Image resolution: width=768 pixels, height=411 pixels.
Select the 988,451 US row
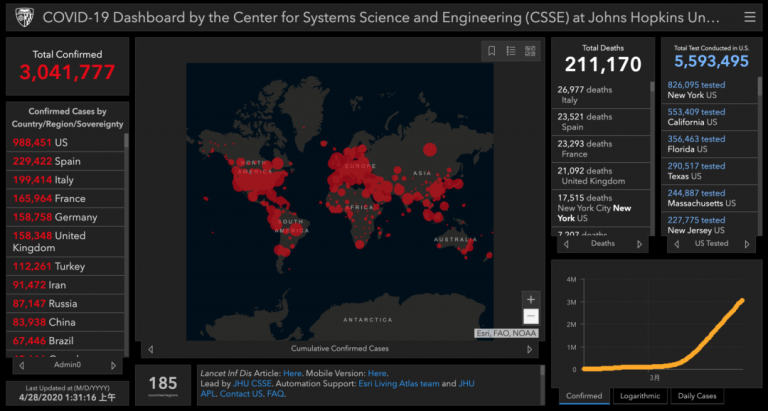tap(65, 143)
